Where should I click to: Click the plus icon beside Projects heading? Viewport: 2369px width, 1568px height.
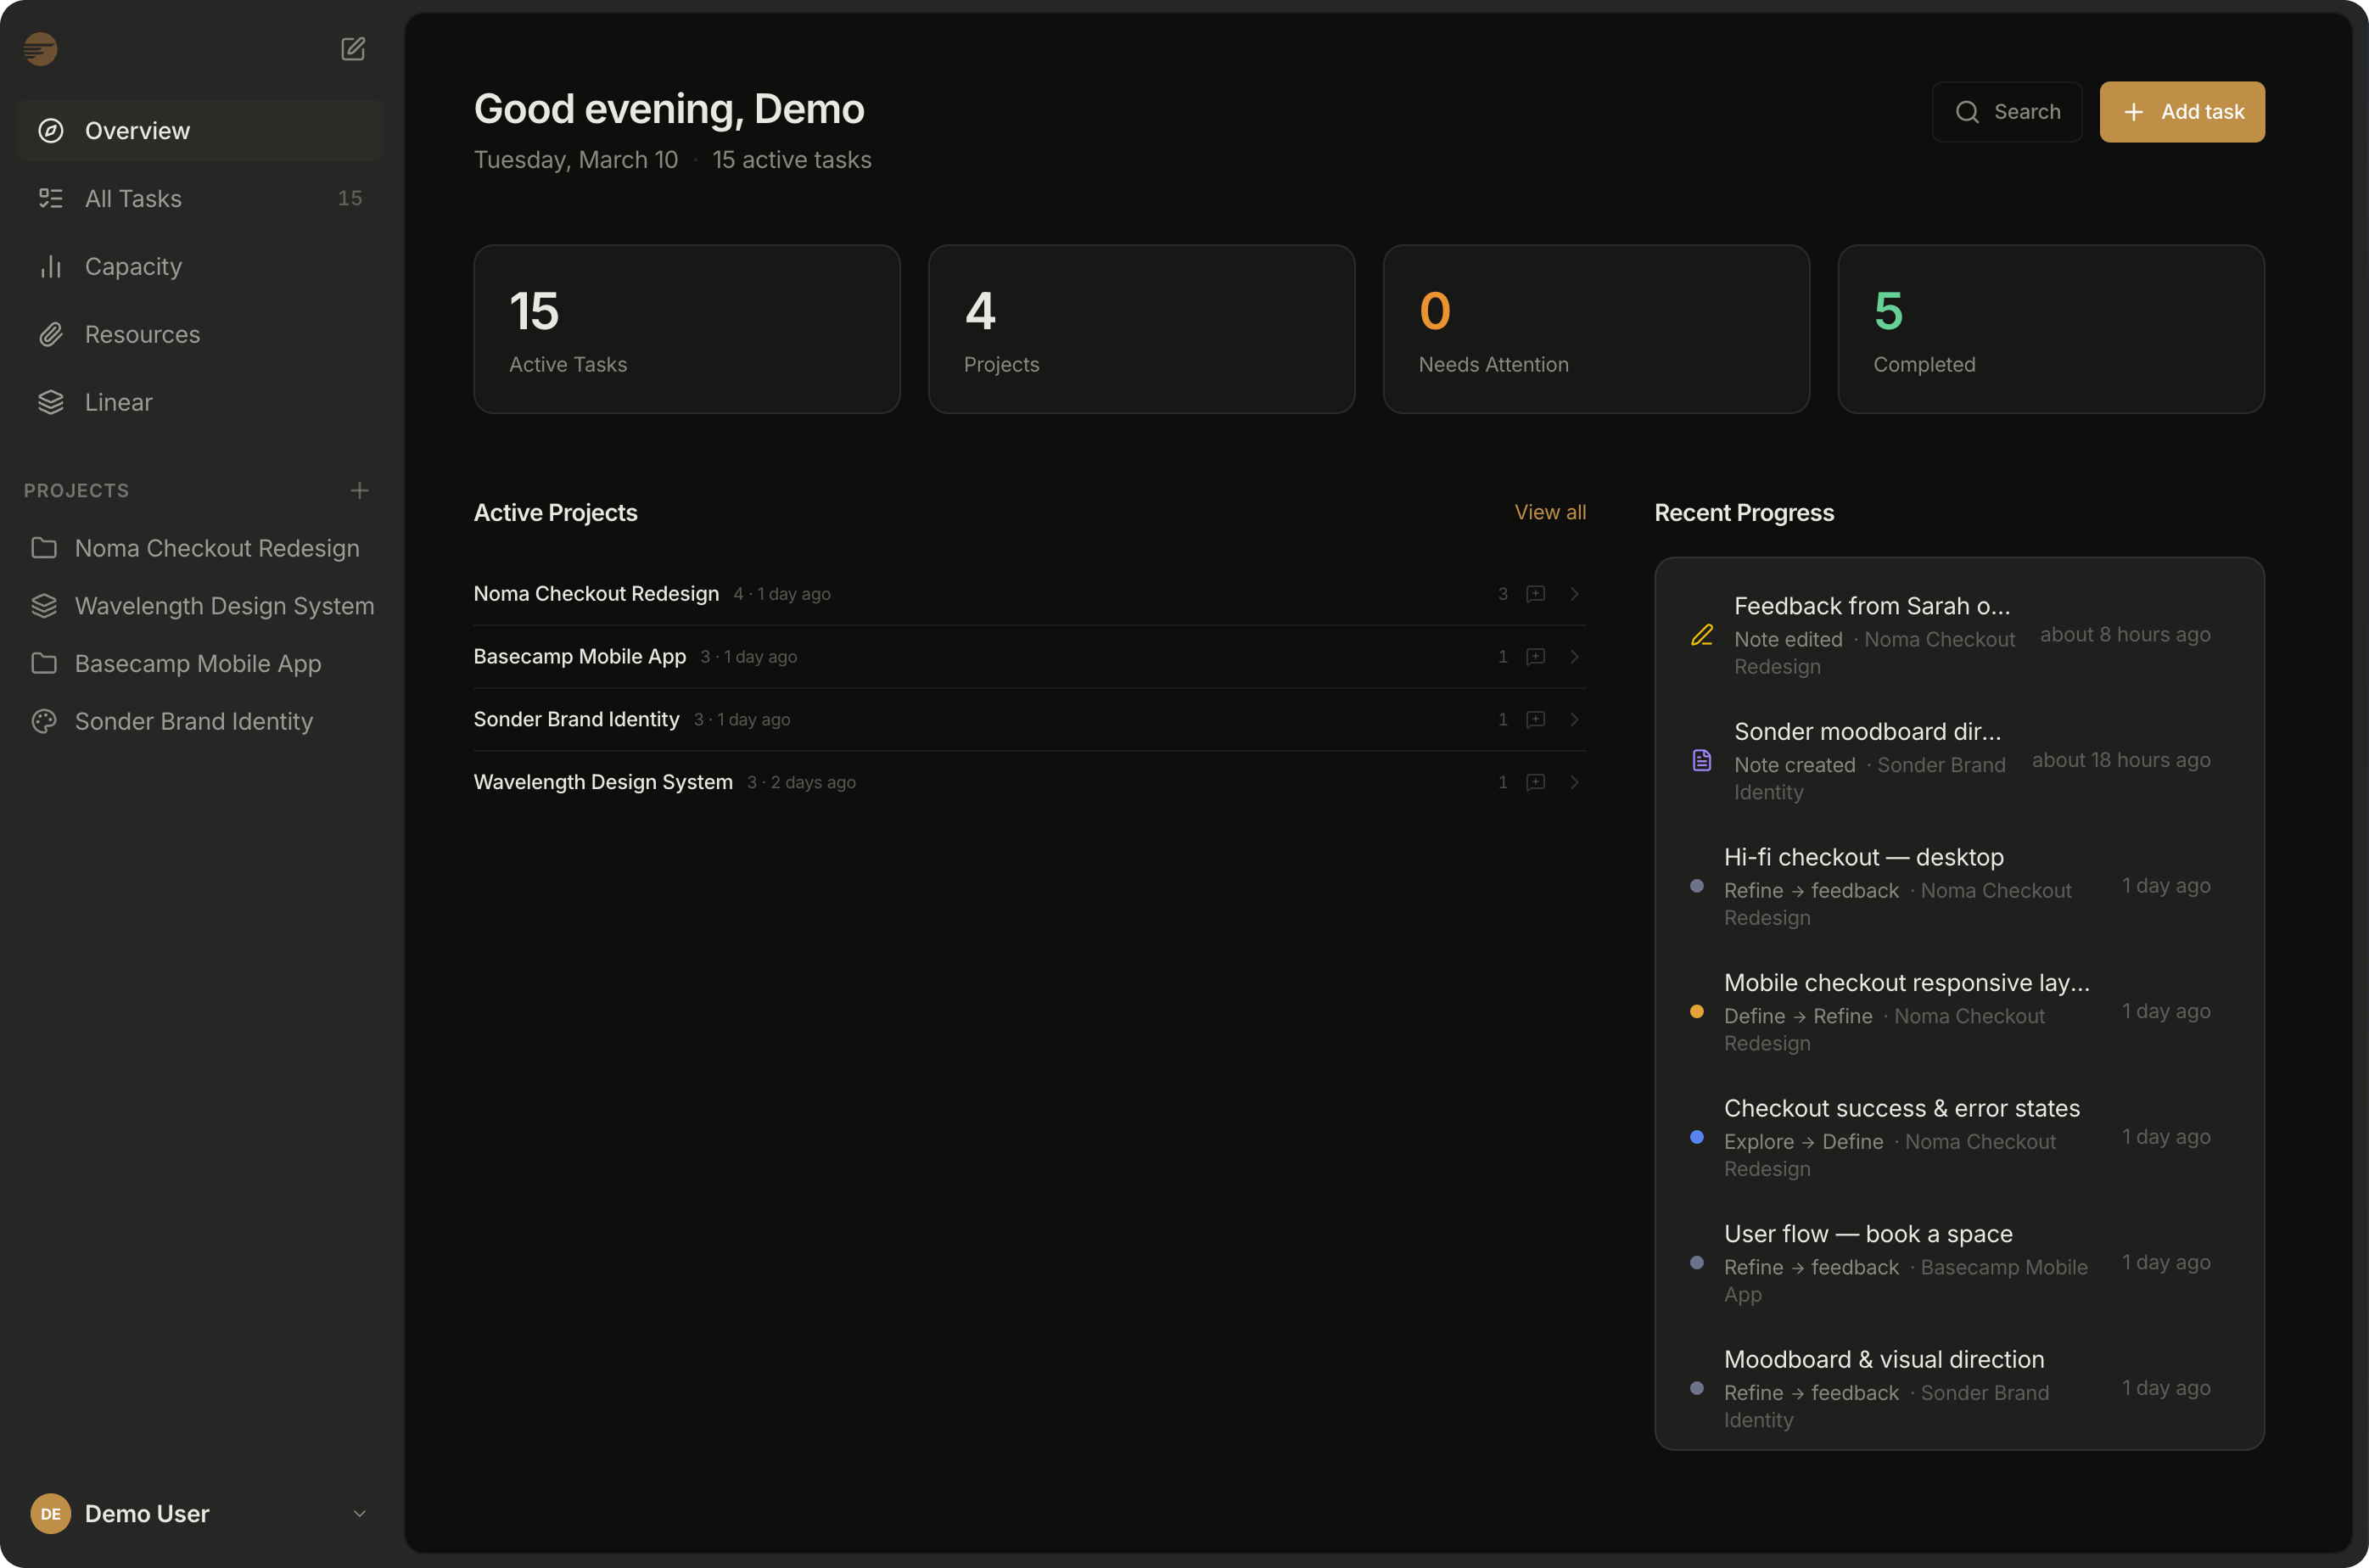tap(360, 490)
